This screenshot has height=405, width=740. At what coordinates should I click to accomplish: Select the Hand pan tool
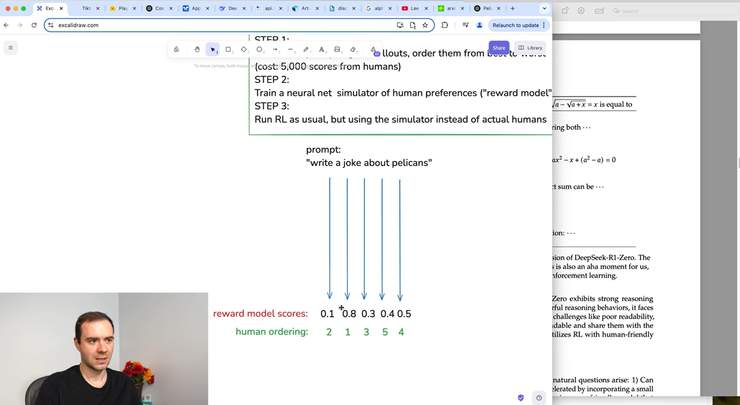point(197,49)
